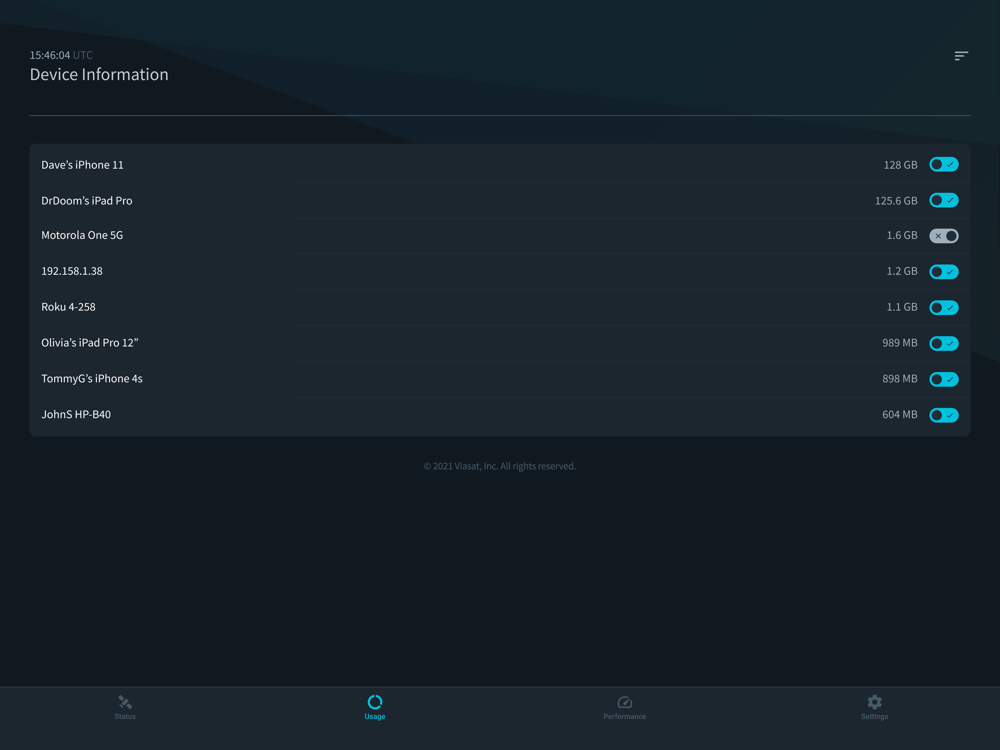Switch off JohnS HP-B40 toggle
This screenshot has width=1000, height=750.
(x=943, y=415)
